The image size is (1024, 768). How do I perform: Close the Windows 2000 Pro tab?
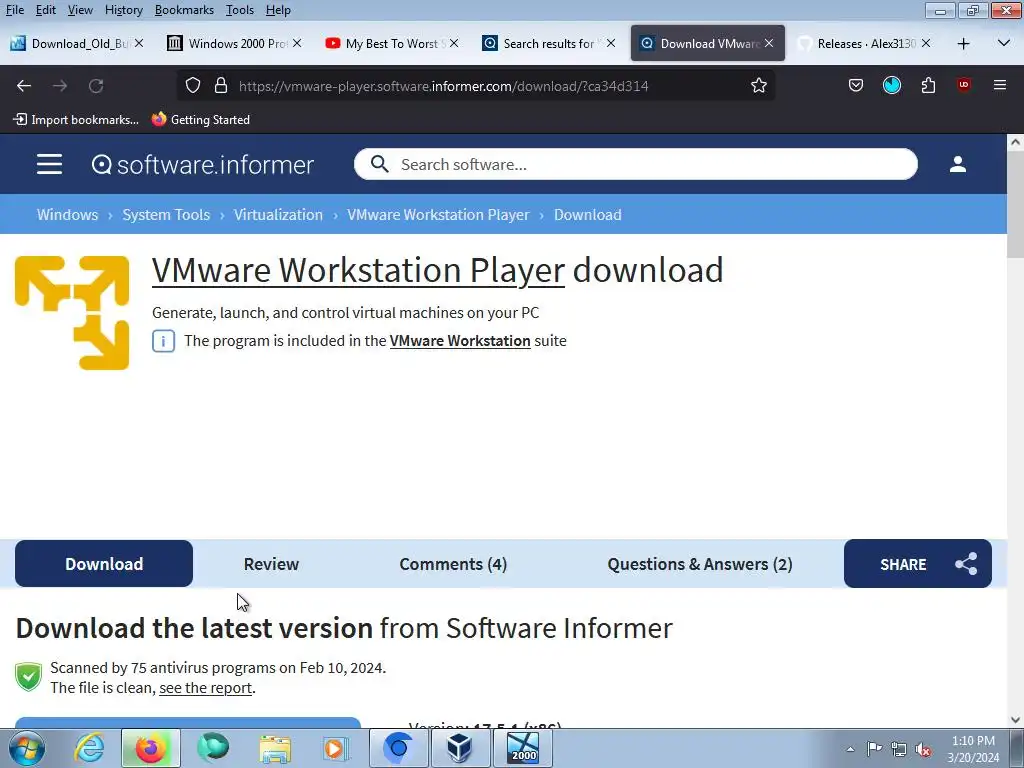pyautogui.click(x=297, y=43)
